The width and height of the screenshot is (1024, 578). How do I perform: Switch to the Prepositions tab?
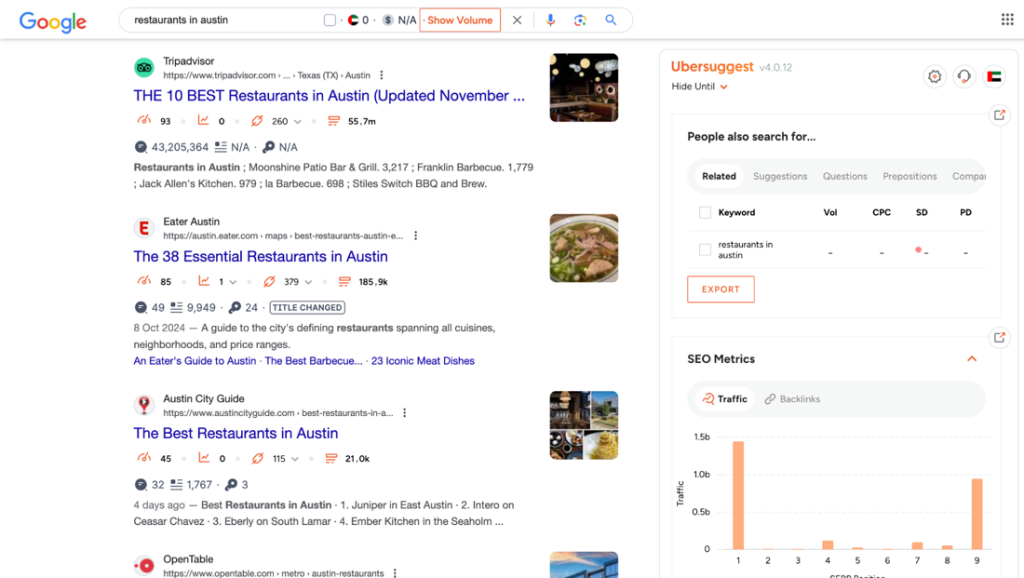(x=909, y=176)
